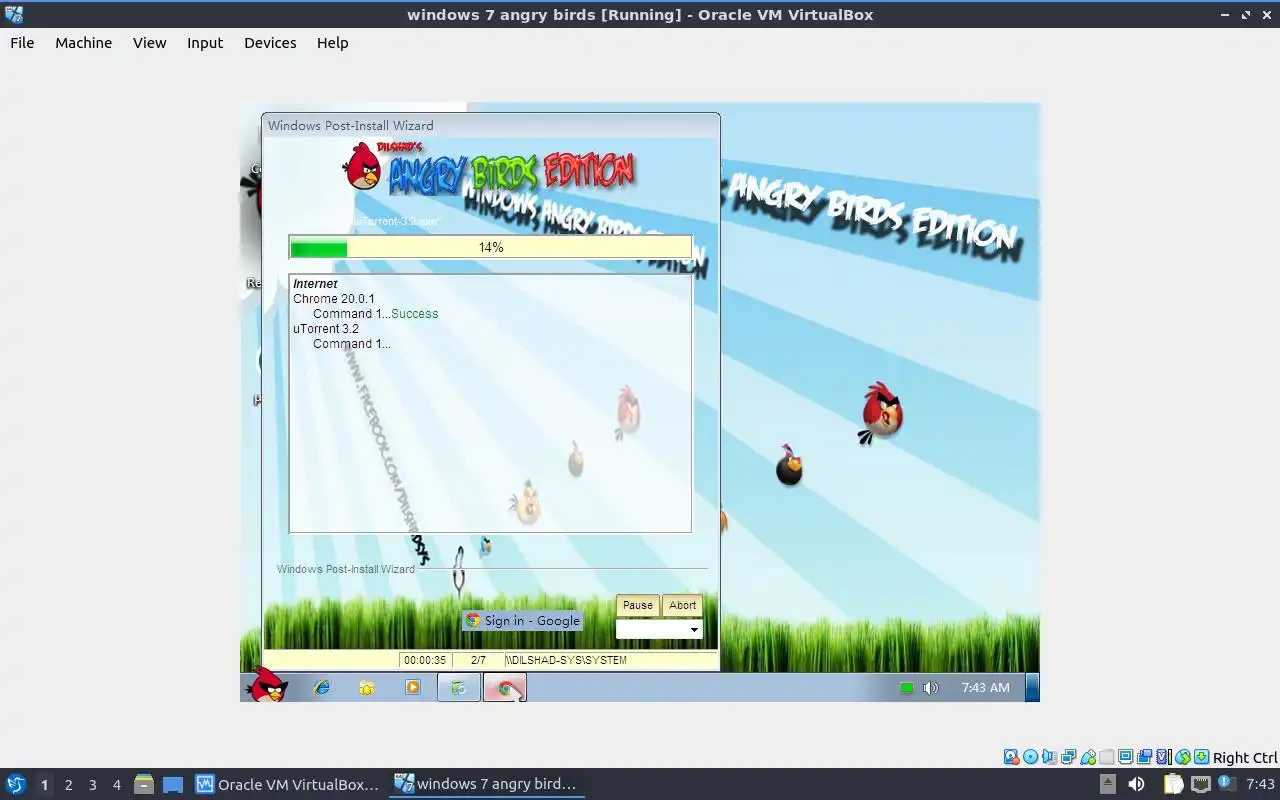Screen dimensions: 1280x800
Task: Open Windows Media Player taskbar icon
Action: [x=413, y=687]
